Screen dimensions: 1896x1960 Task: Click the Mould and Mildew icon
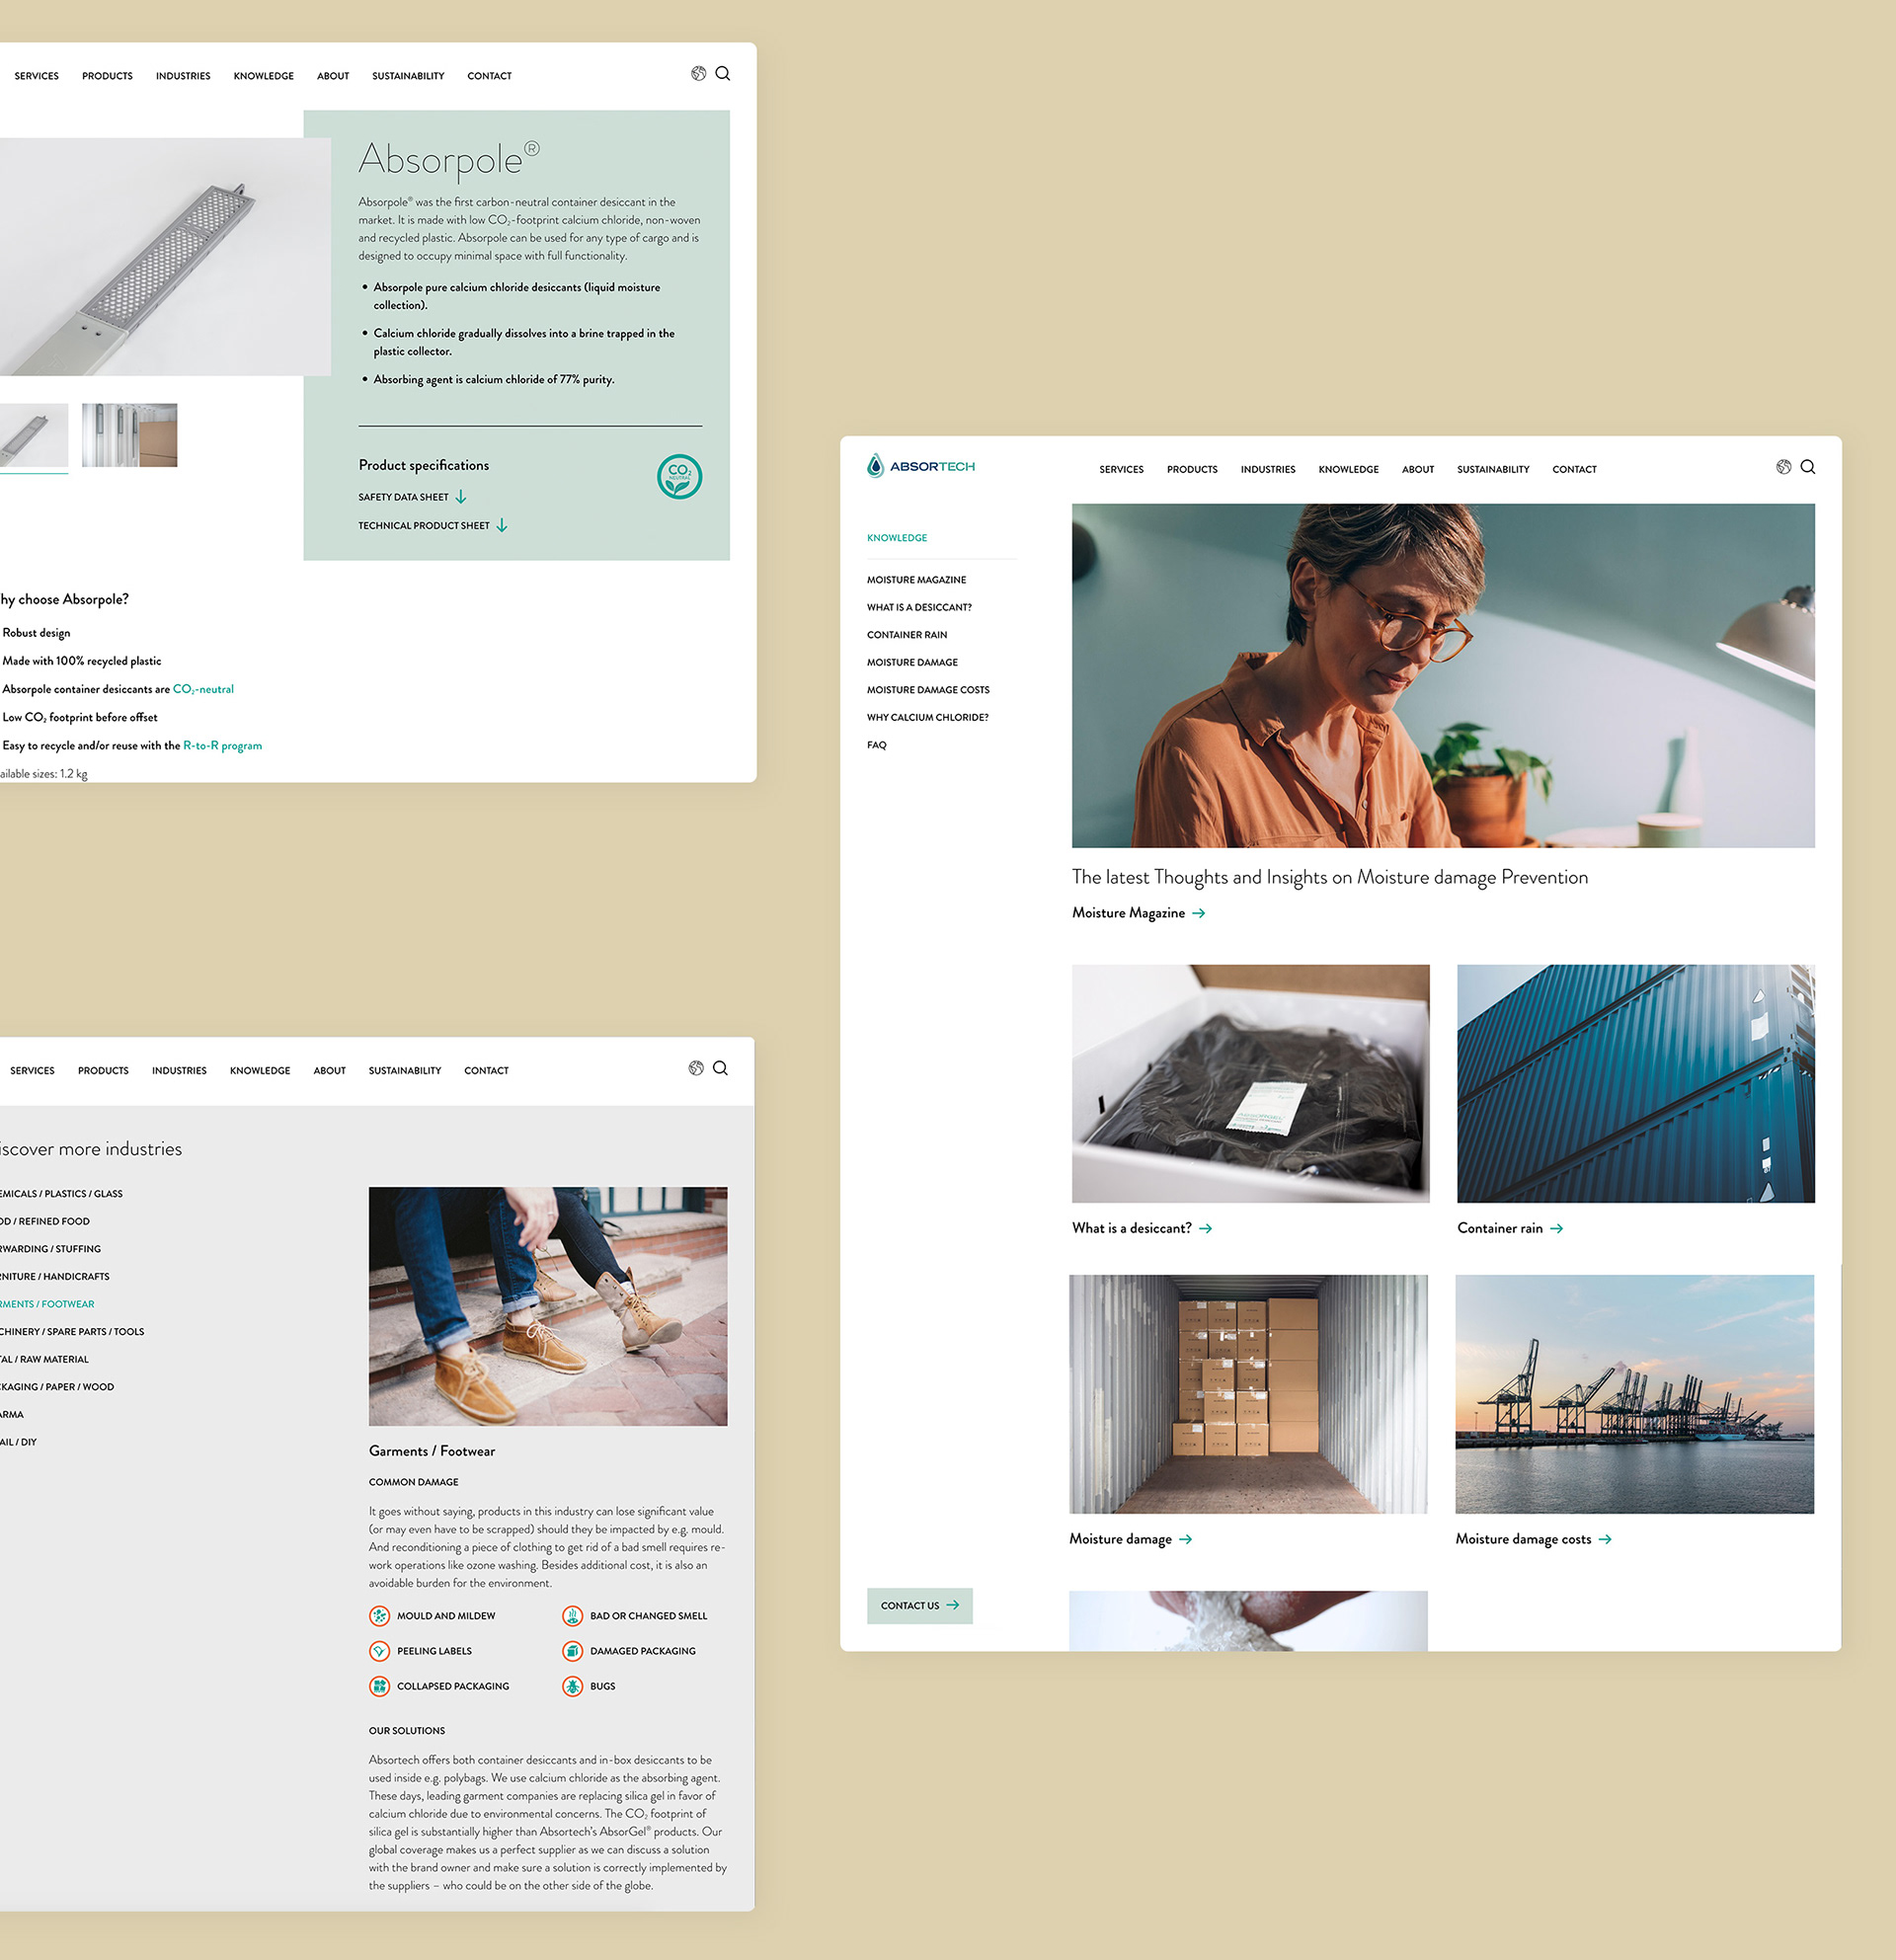coord(379,1615)
